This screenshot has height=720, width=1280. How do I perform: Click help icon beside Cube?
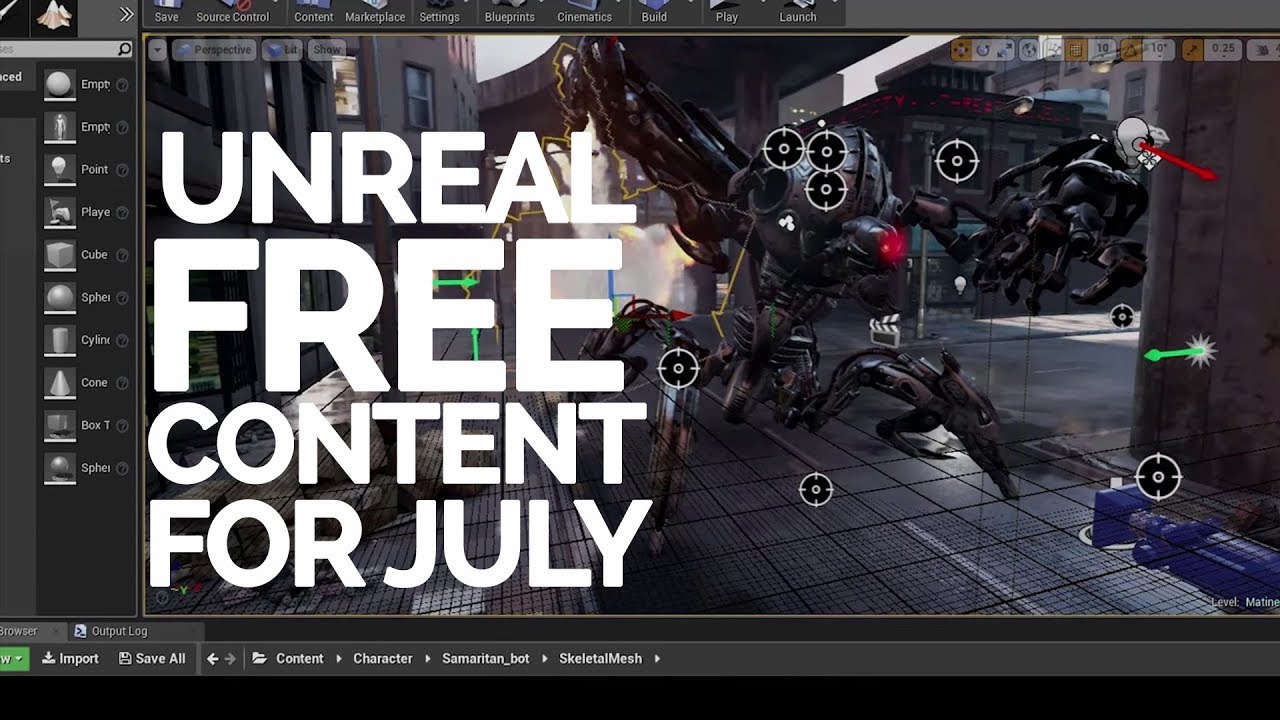(122, 255)
